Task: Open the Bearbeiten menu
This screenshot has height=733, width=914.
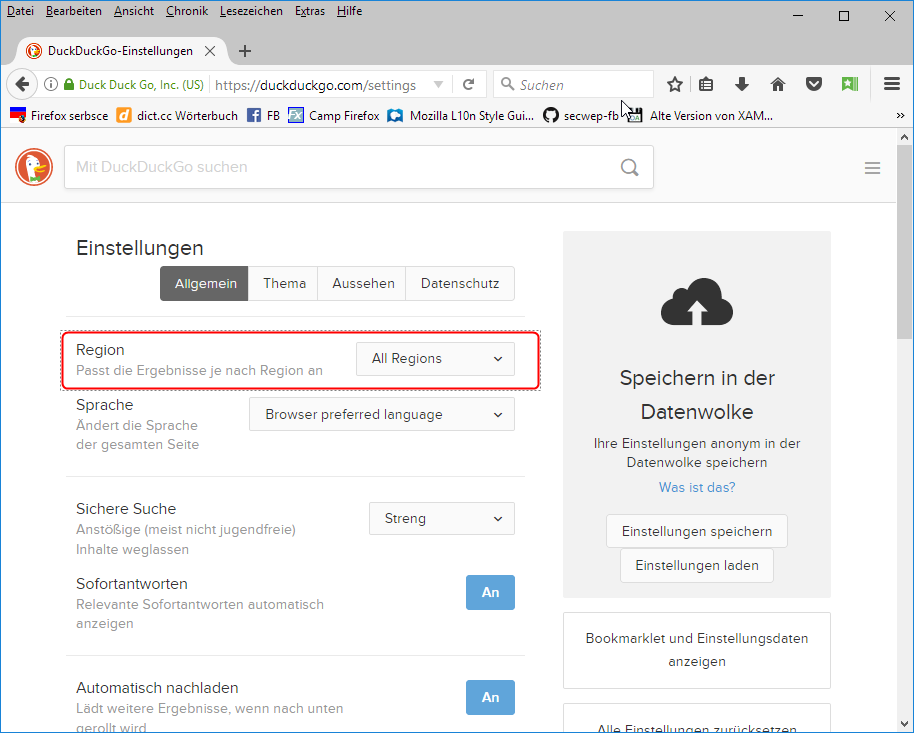Action: pyautogui.click(x=73, y=11)
